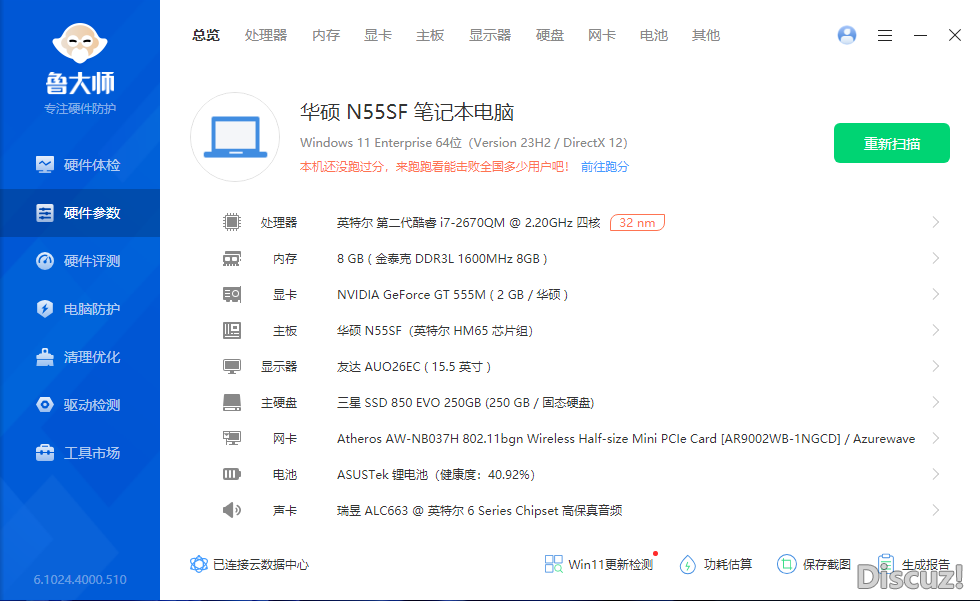Click the Win11更新检测 grid icon
The image size is (980, 601).
point(553,564)
